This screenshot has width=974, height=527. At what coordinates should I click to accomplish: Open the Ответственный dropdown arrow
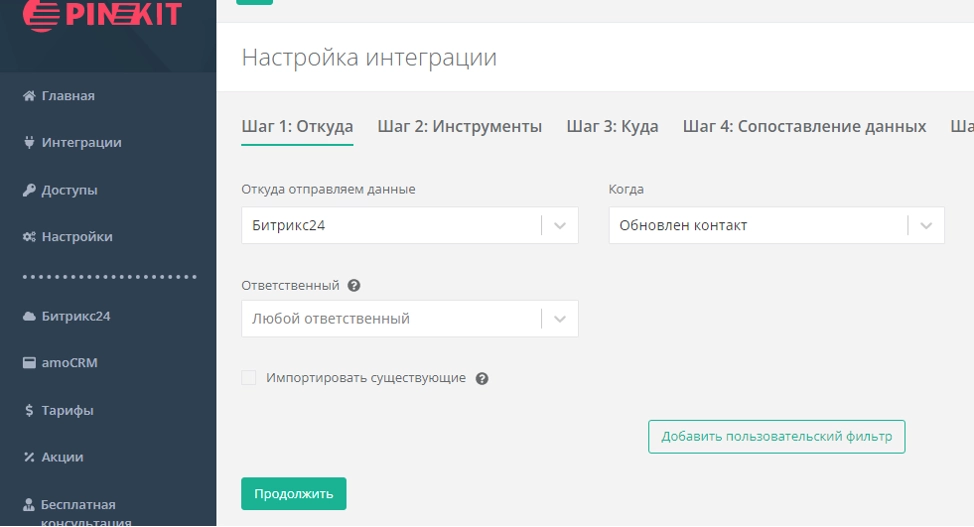tap(560, 319)
